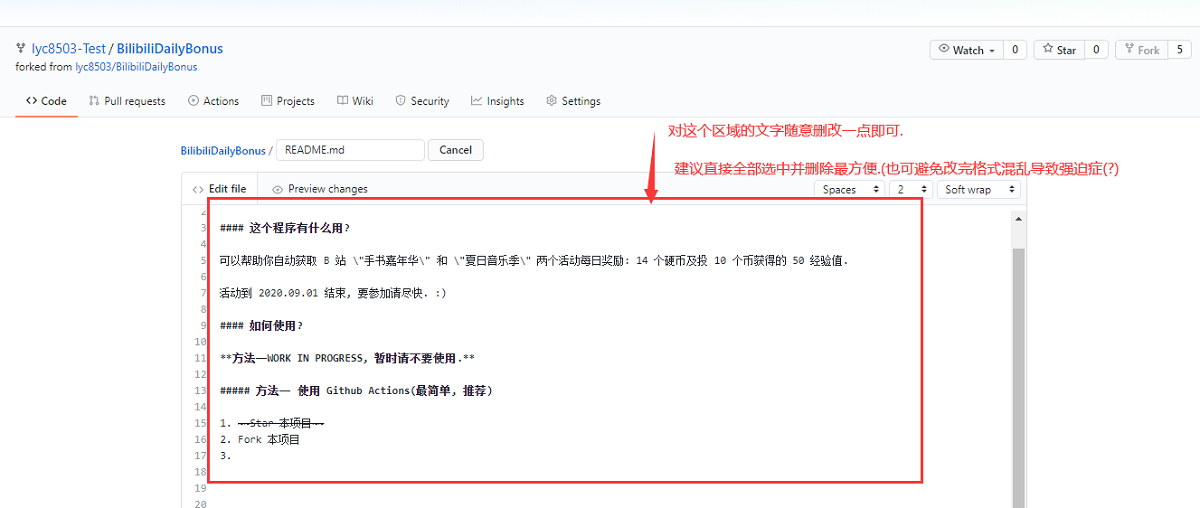
Task: Click the Wiki book icon
Action: tap(343, 101)
